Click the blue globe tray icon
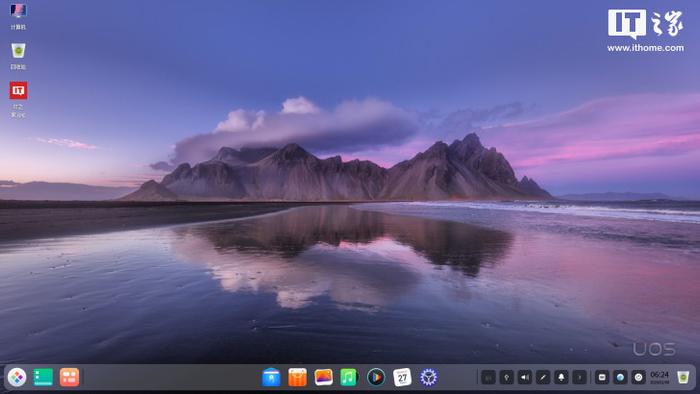 [620, 377]
